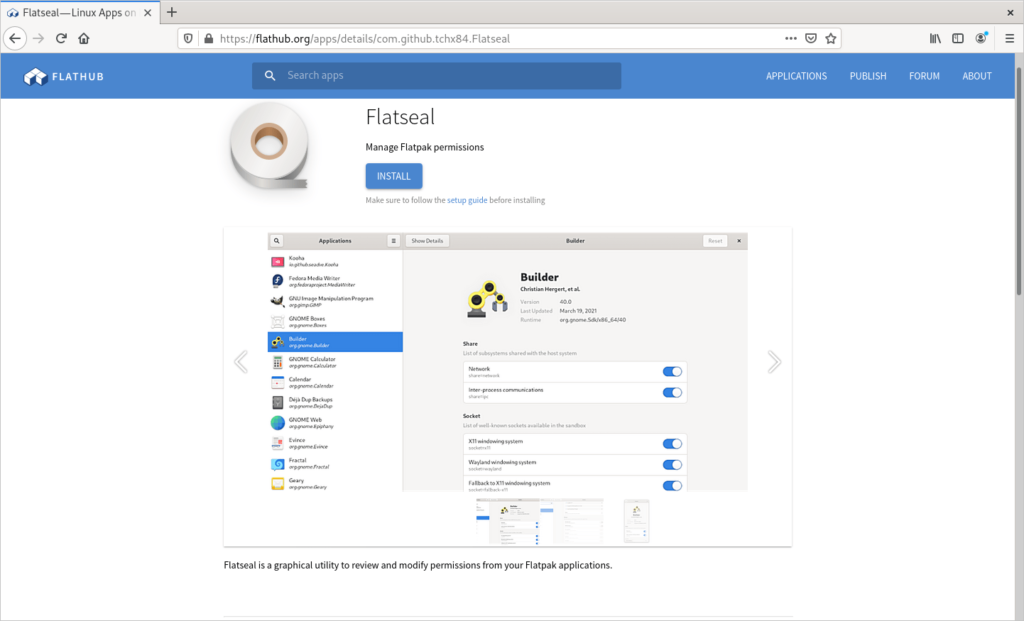The width and height of the screenshot is (1024, 621).
Task: Click the highlighted Builder row
Action: [x=335, y=342]
